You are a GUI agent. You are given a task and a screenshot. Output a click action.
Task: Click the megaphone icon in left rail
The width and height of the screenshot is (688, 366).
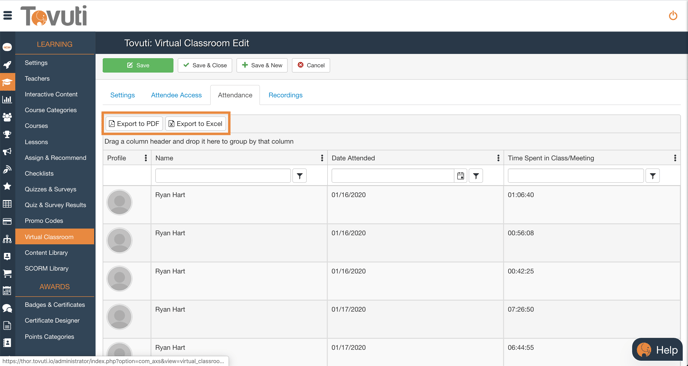coord(7,152)
